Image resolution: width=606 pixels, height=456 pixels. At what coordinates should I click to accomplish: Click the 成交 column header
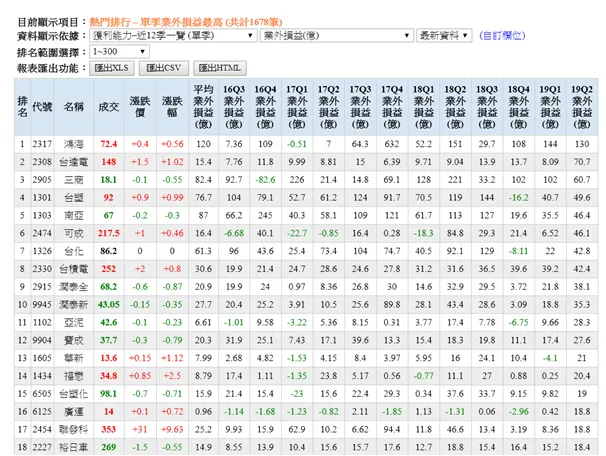click(x=109, y=107)
